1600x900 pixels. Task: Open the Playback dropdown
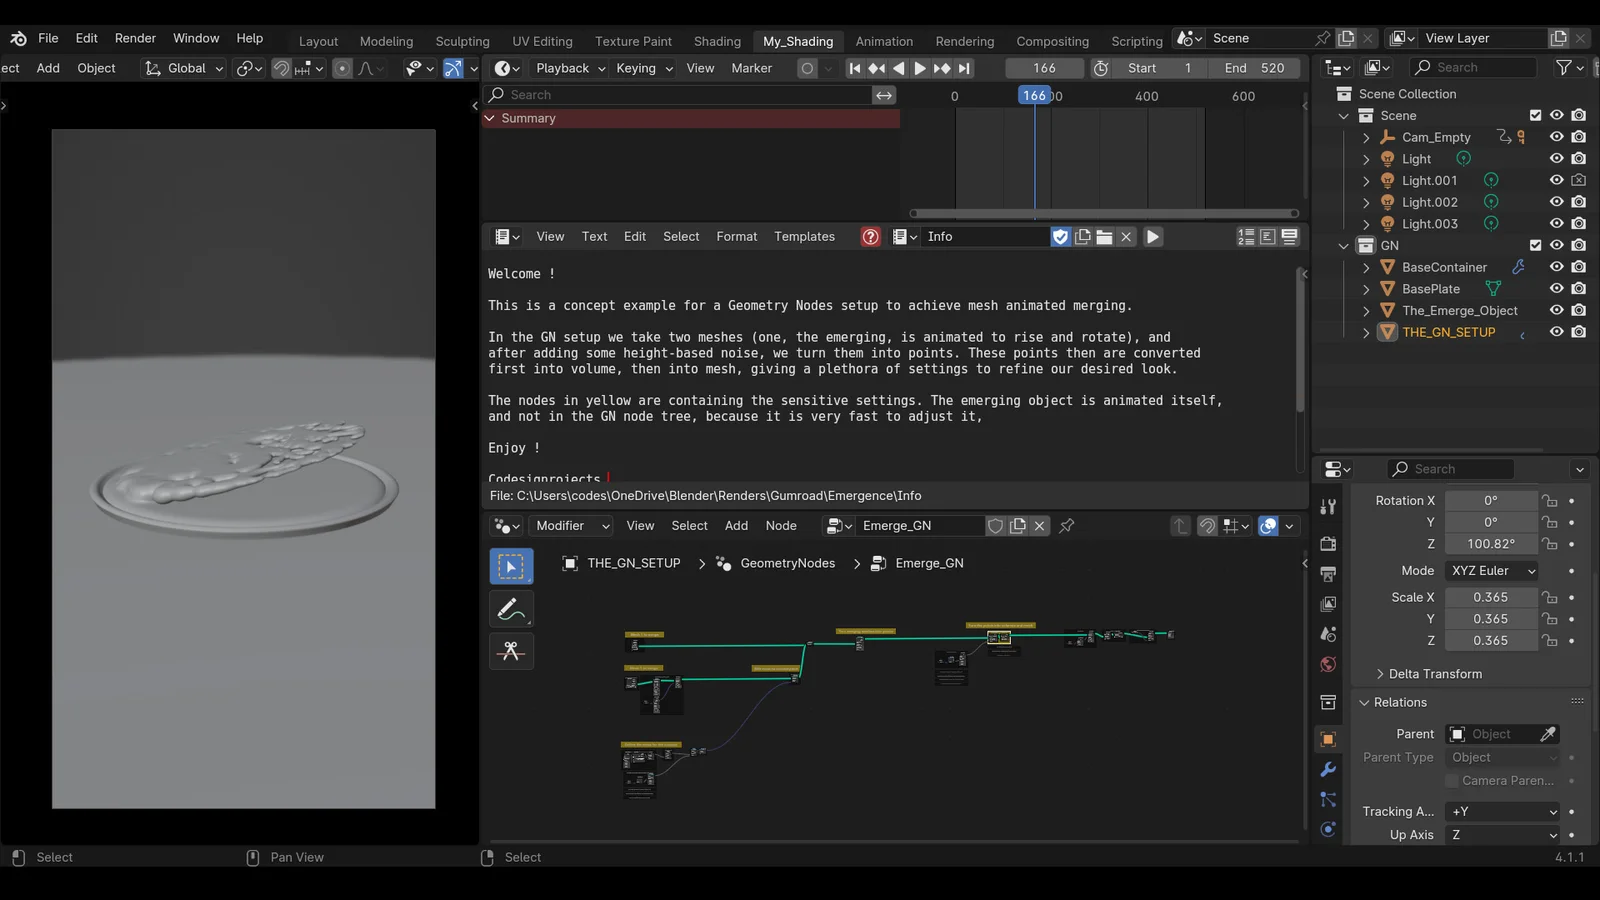(568, 68)
